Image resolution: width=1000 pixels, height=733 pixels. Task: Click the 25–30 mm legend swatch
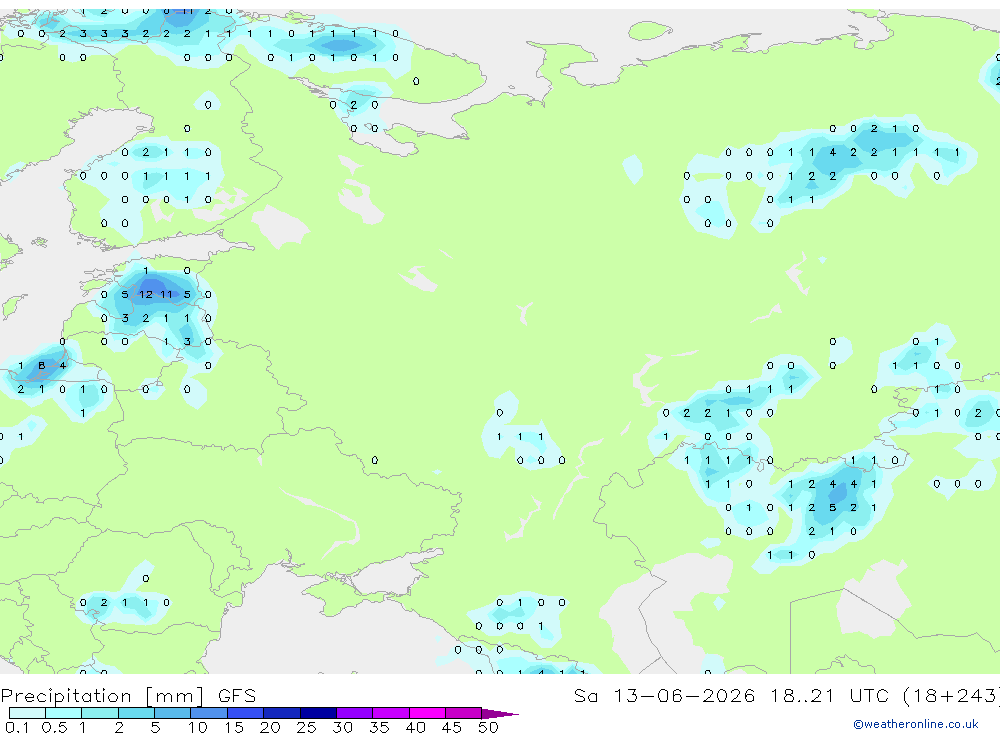(318, 713)
